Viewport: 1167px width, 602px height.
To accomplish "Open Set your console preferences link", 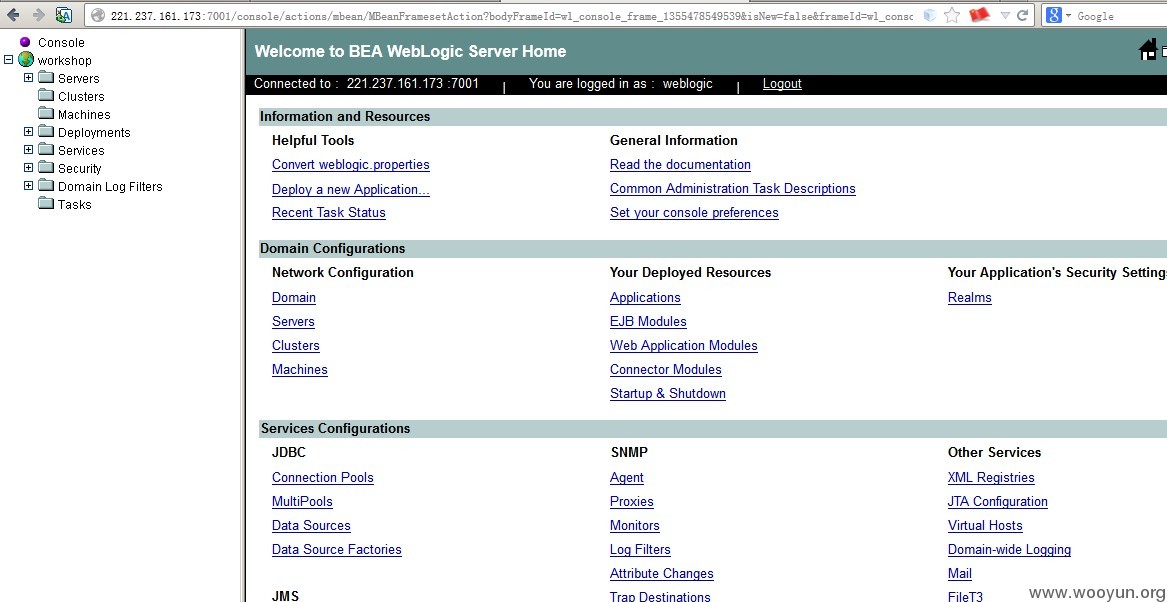I will 694,213.
